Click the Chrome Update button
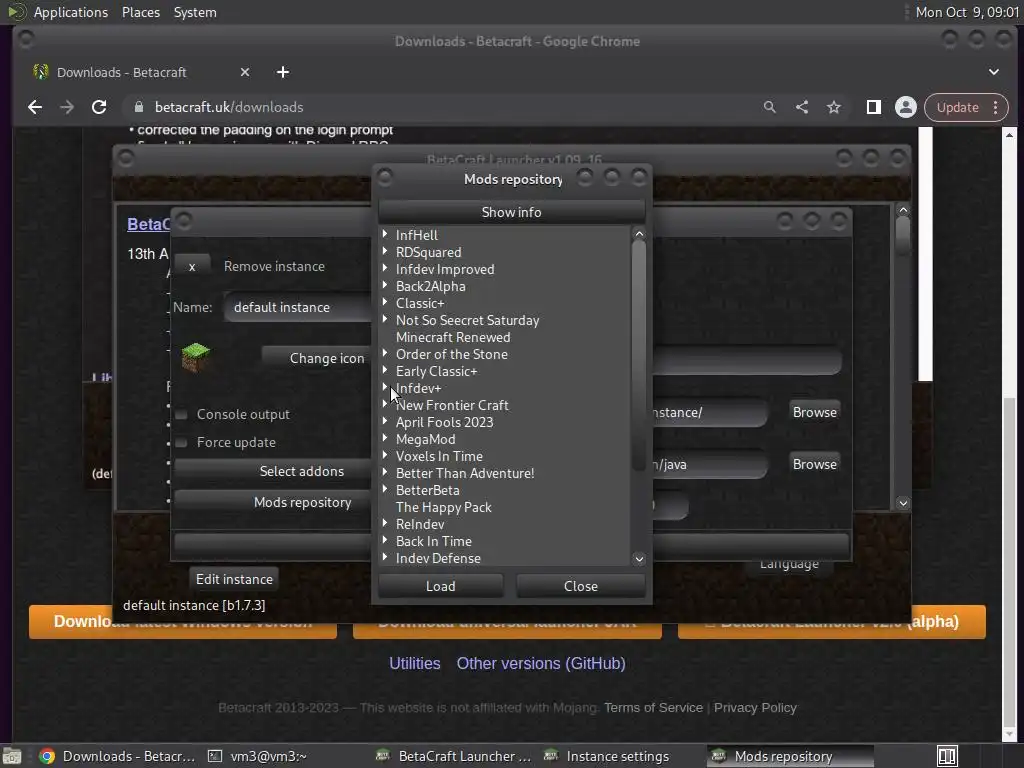 tap(957, 107)
